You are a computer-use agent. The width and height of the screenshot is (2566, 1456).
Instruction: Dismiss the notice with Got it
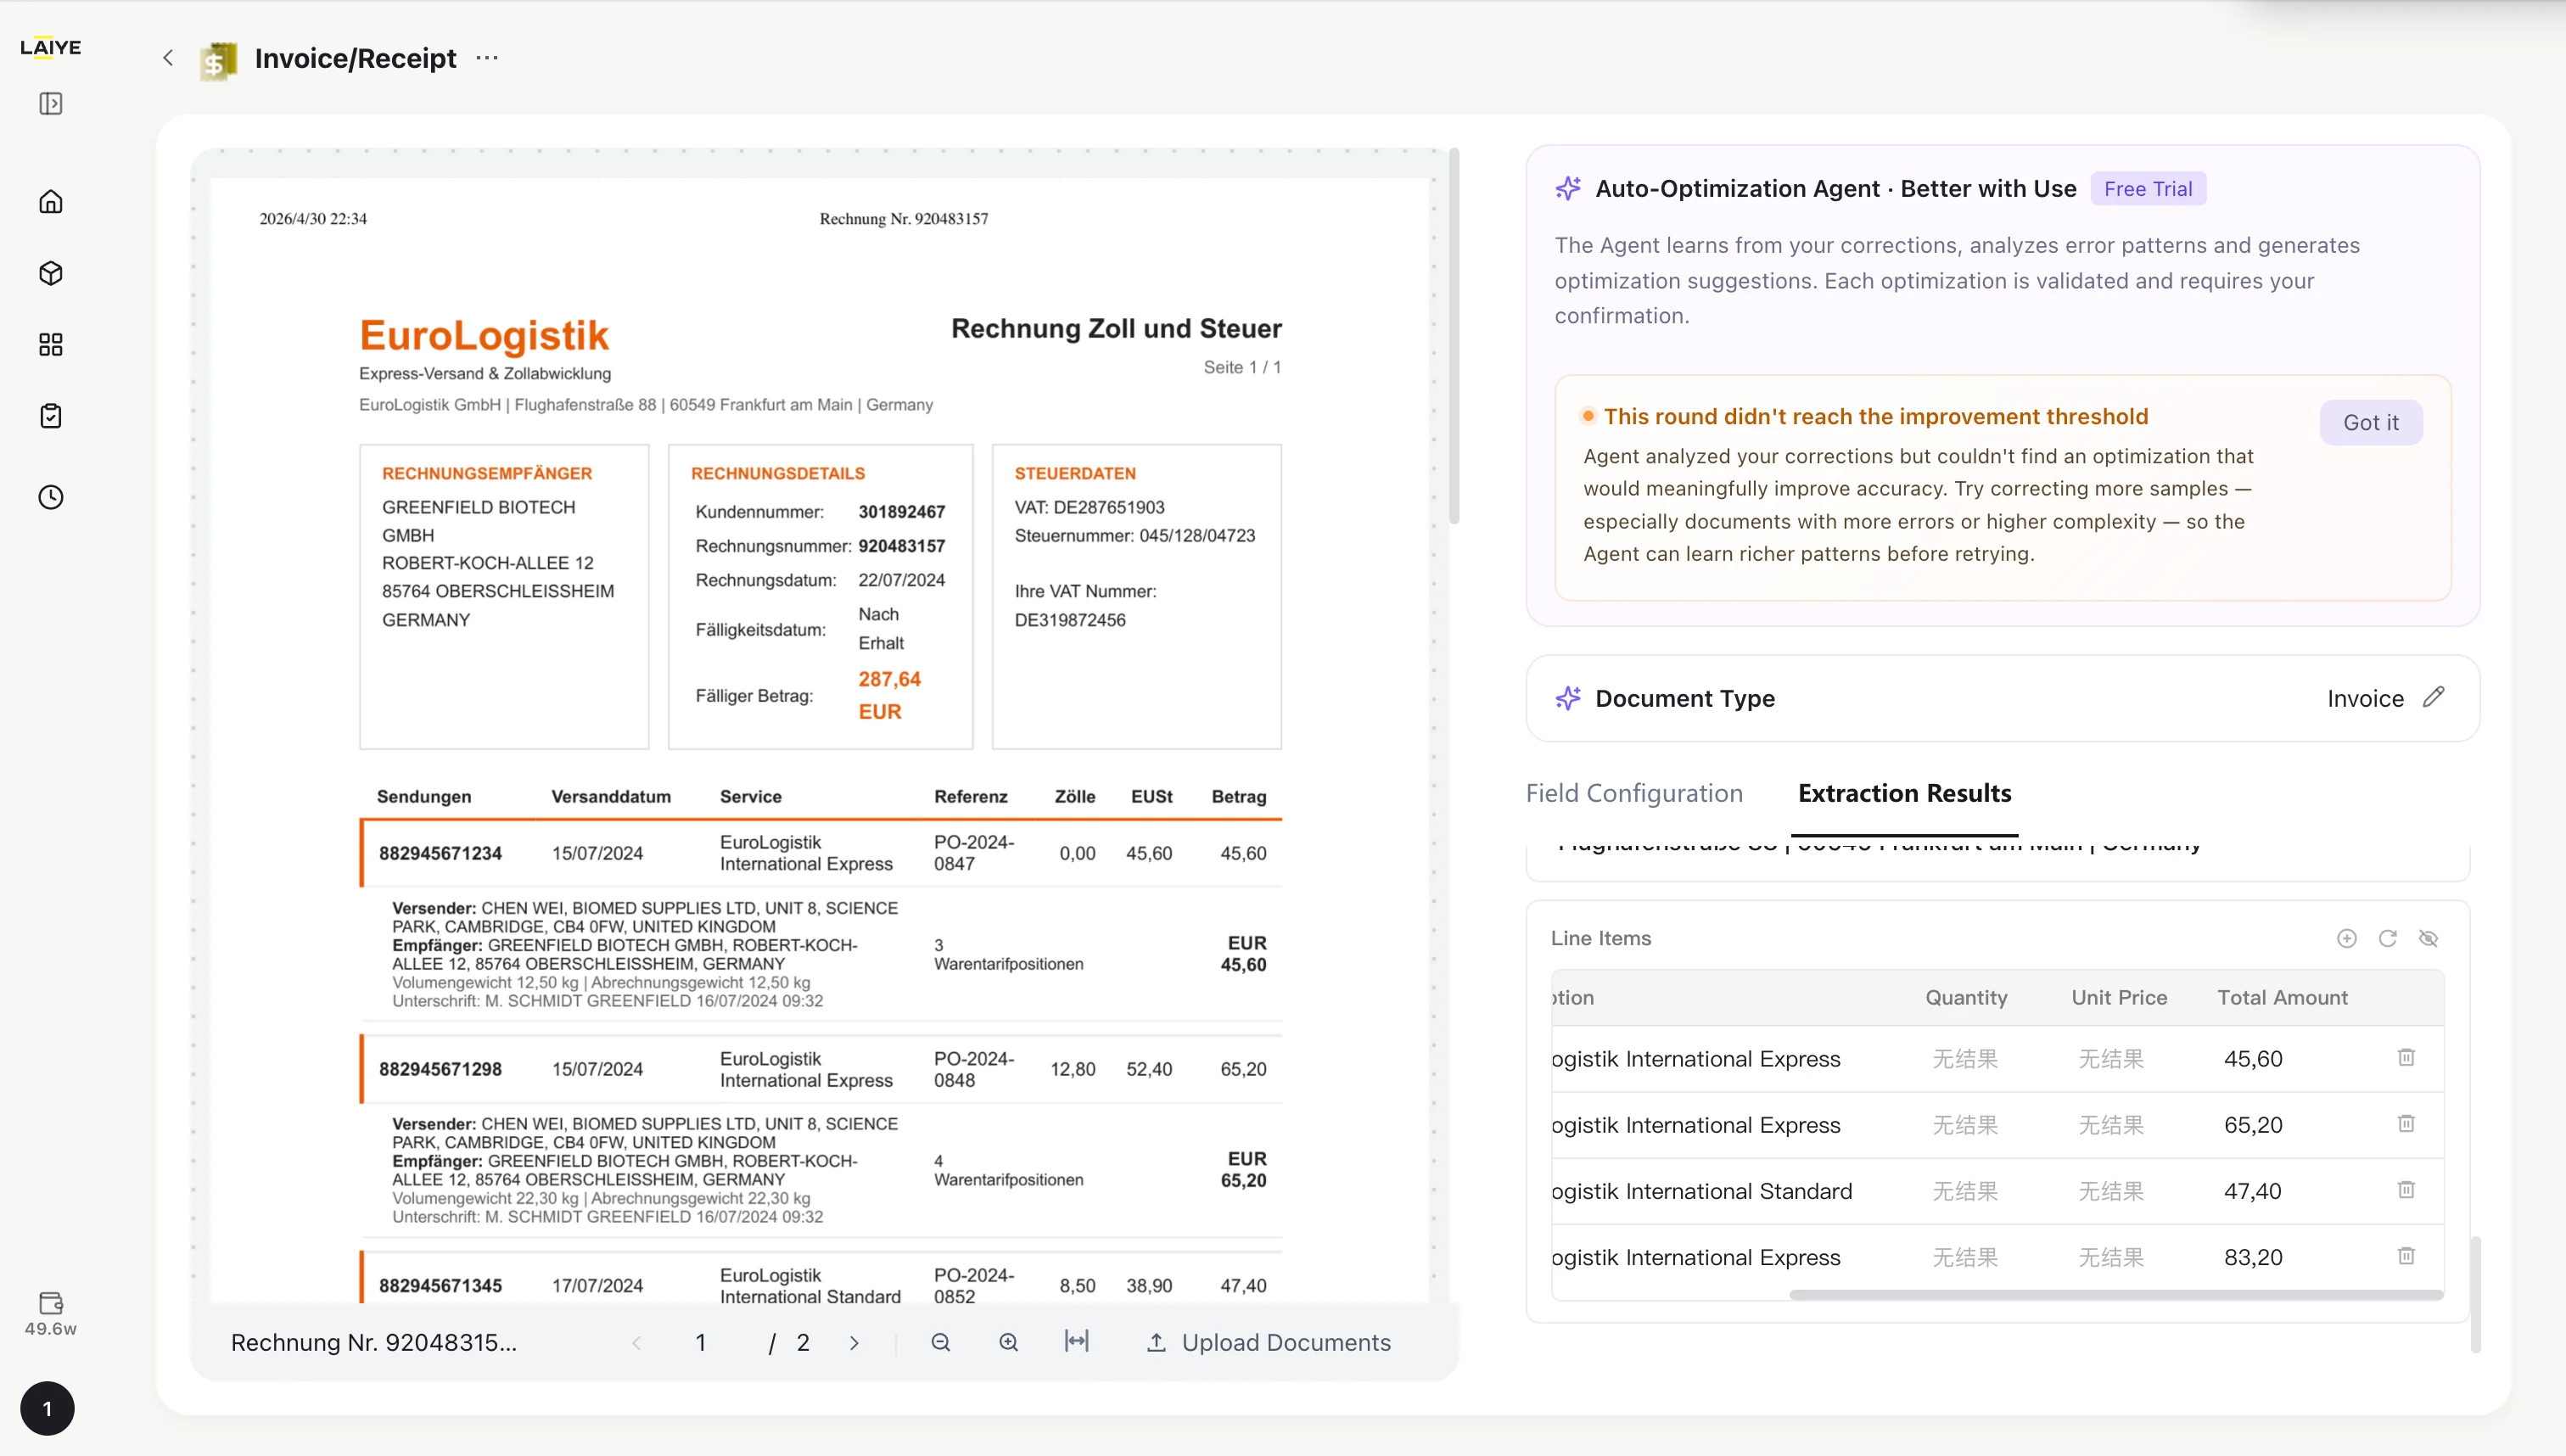pyautogui.click(x=2370, y=422)
